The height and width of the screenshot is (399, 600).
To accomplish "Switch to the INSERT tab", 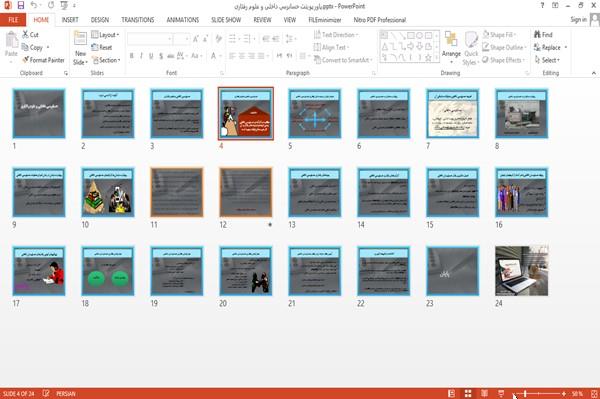I will (70, 20).
